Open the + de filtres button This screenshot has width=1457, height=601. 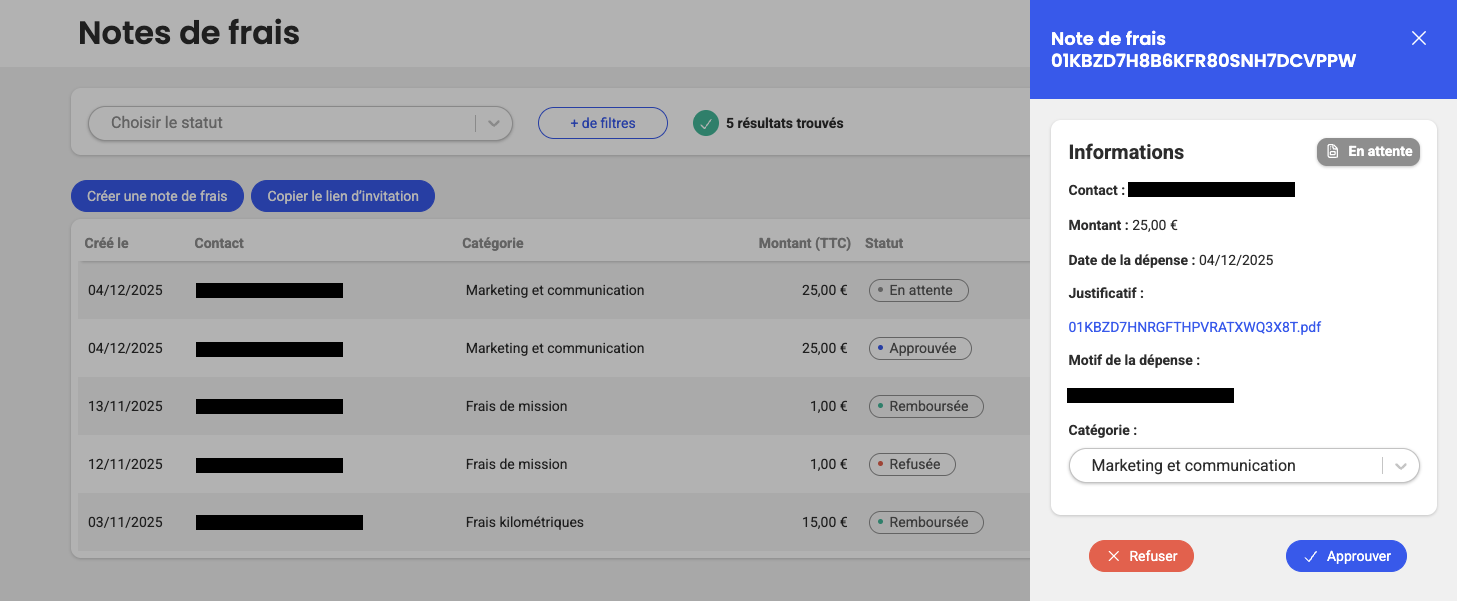pyautogui.click(x=602, y=123)
